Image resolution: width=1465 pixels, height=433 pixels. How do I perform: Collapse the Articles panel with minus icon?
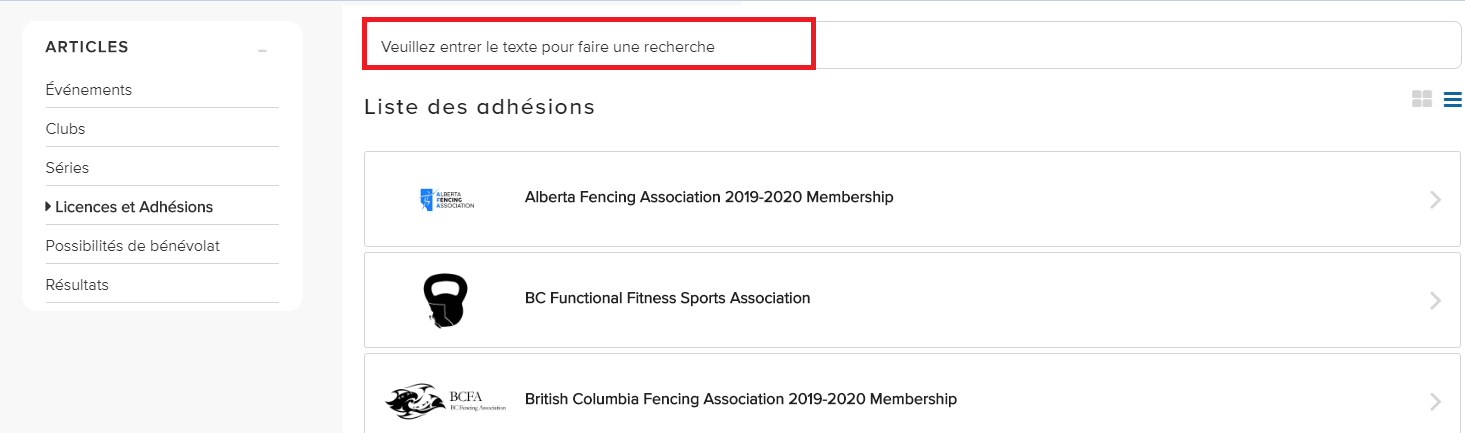coord(262,49)
